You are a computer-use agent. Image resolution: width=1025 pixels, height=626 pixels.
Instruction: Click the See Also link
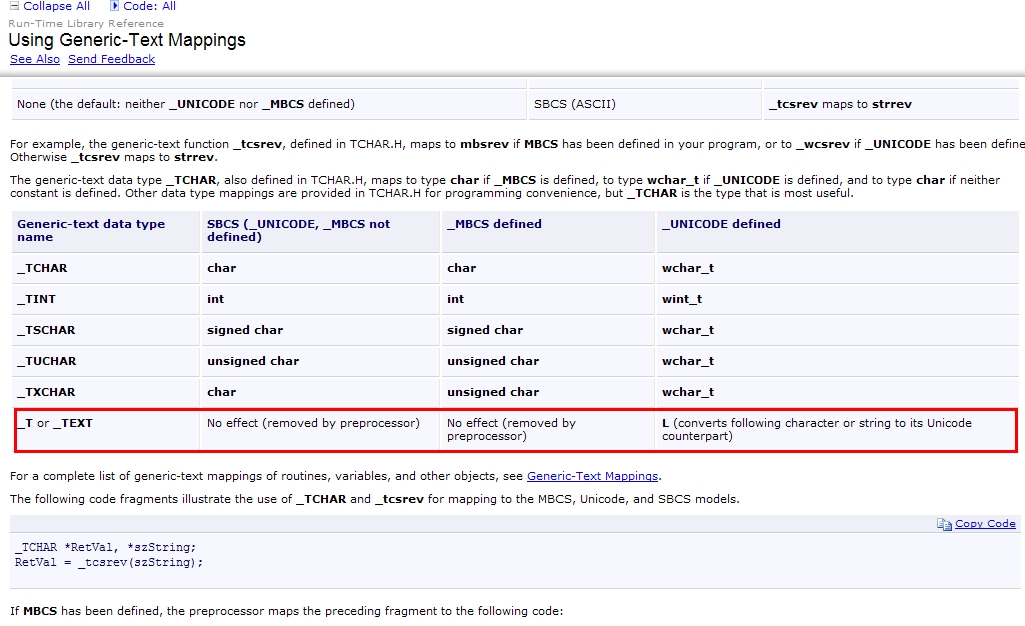point(35,59)
